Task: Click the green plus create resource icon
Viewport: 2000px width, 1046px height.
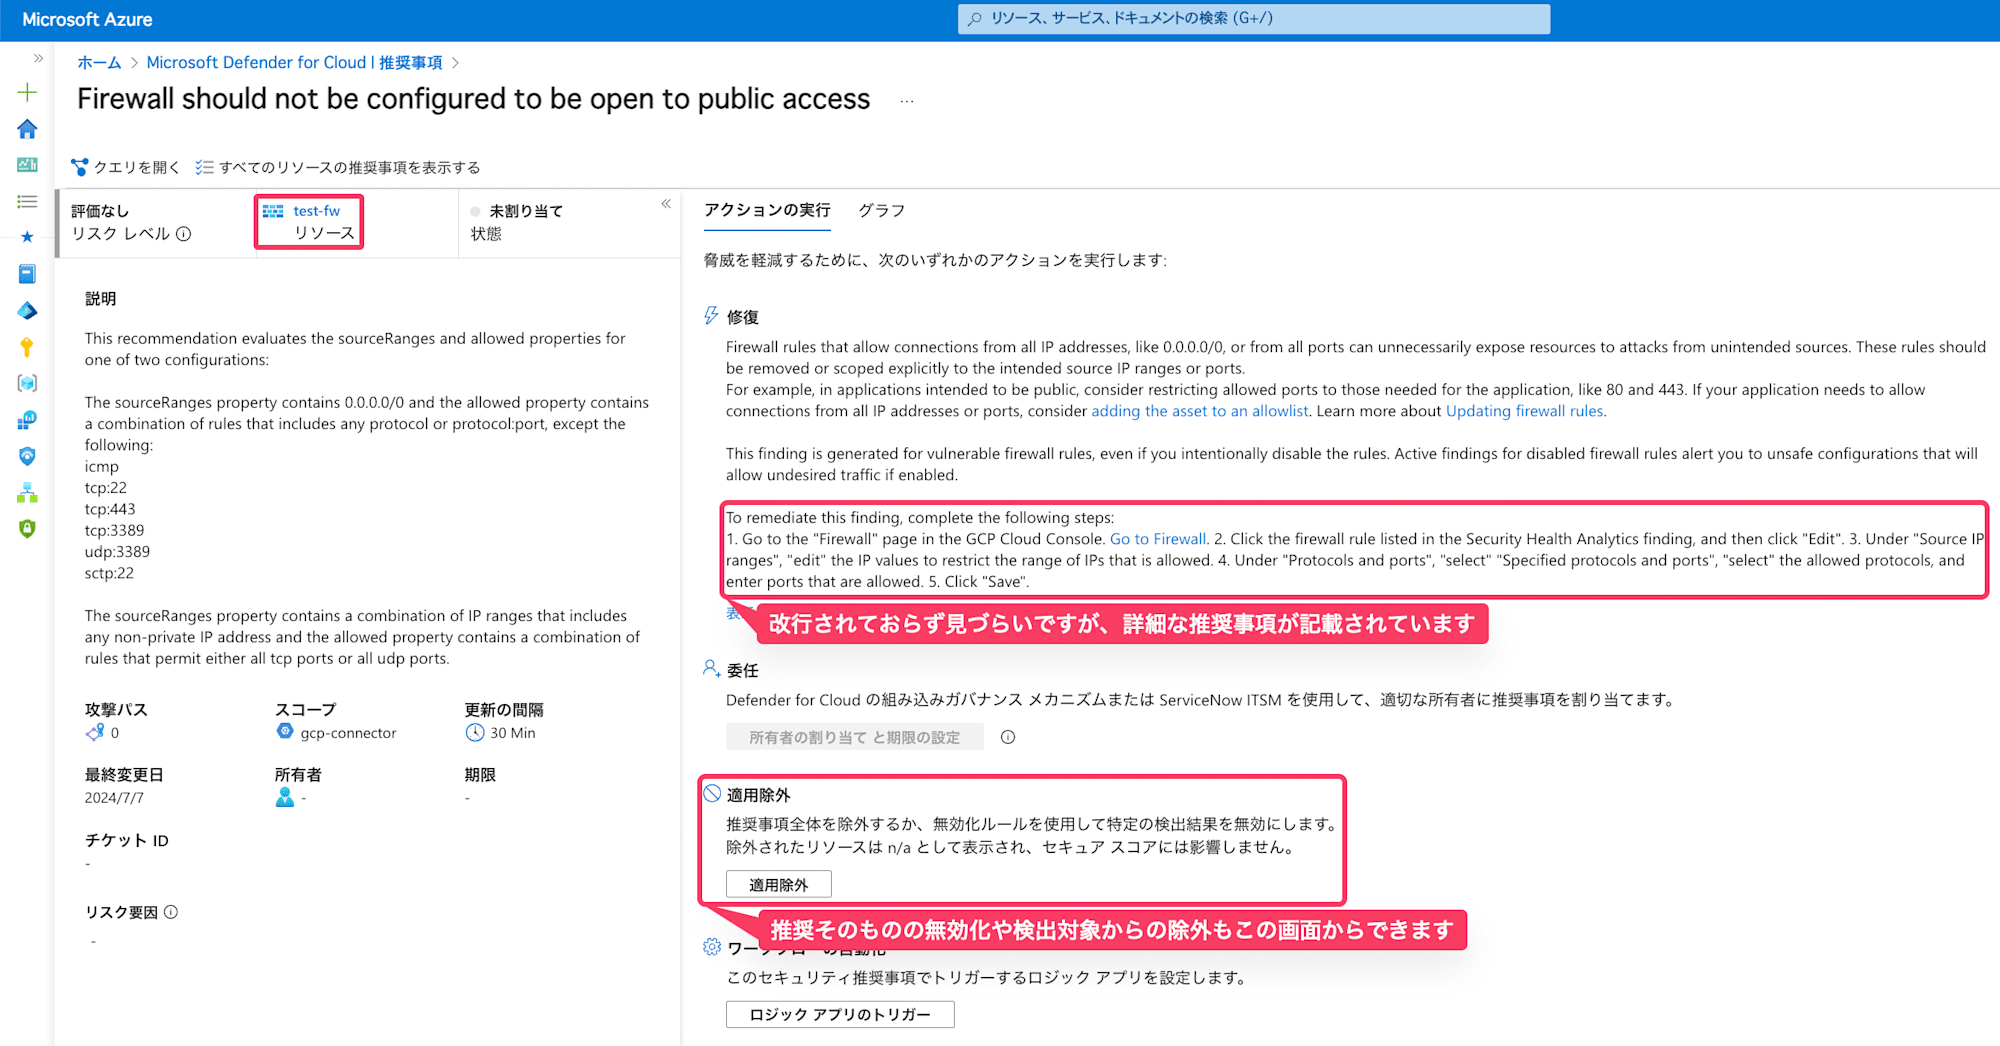Action: tap(27, 92)
